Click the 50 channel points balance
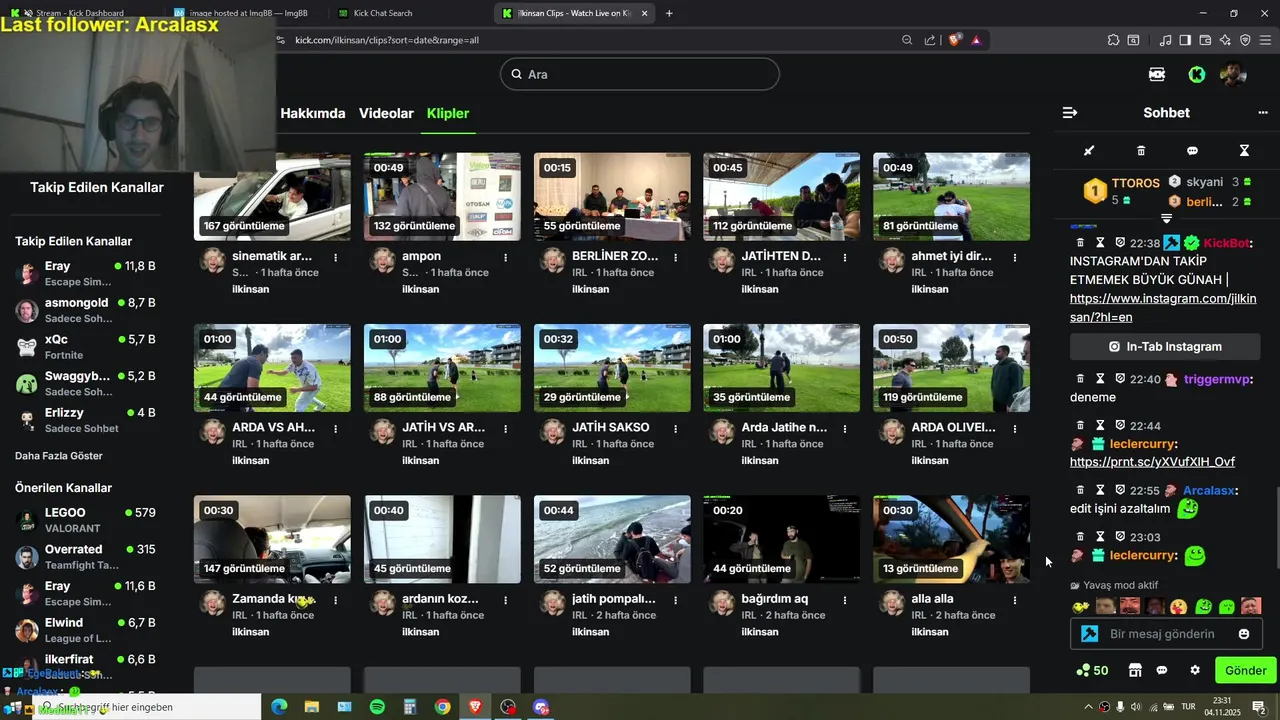1280x720 pixels. (1092, 670)
